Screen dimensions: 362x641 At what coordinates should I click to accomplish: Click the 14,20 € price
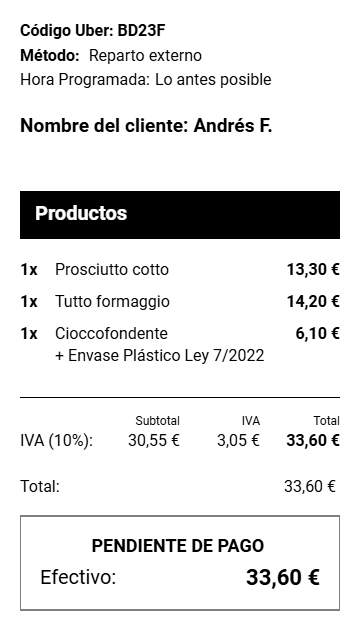313,302
